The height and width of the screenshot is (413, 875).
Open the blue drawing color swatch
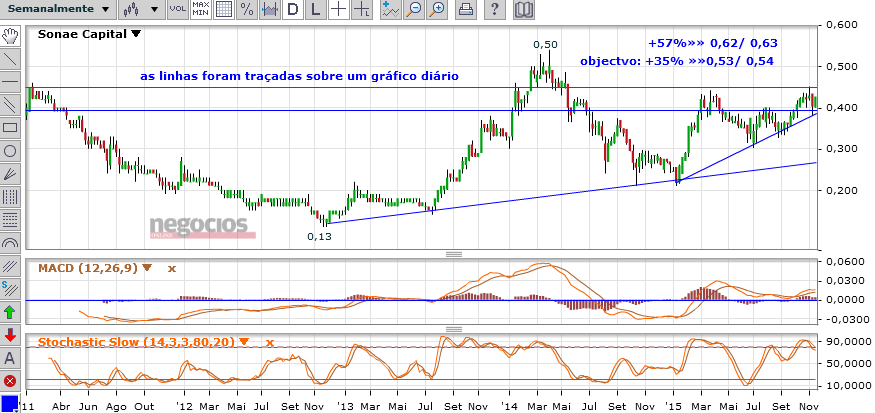pos(9,404)
